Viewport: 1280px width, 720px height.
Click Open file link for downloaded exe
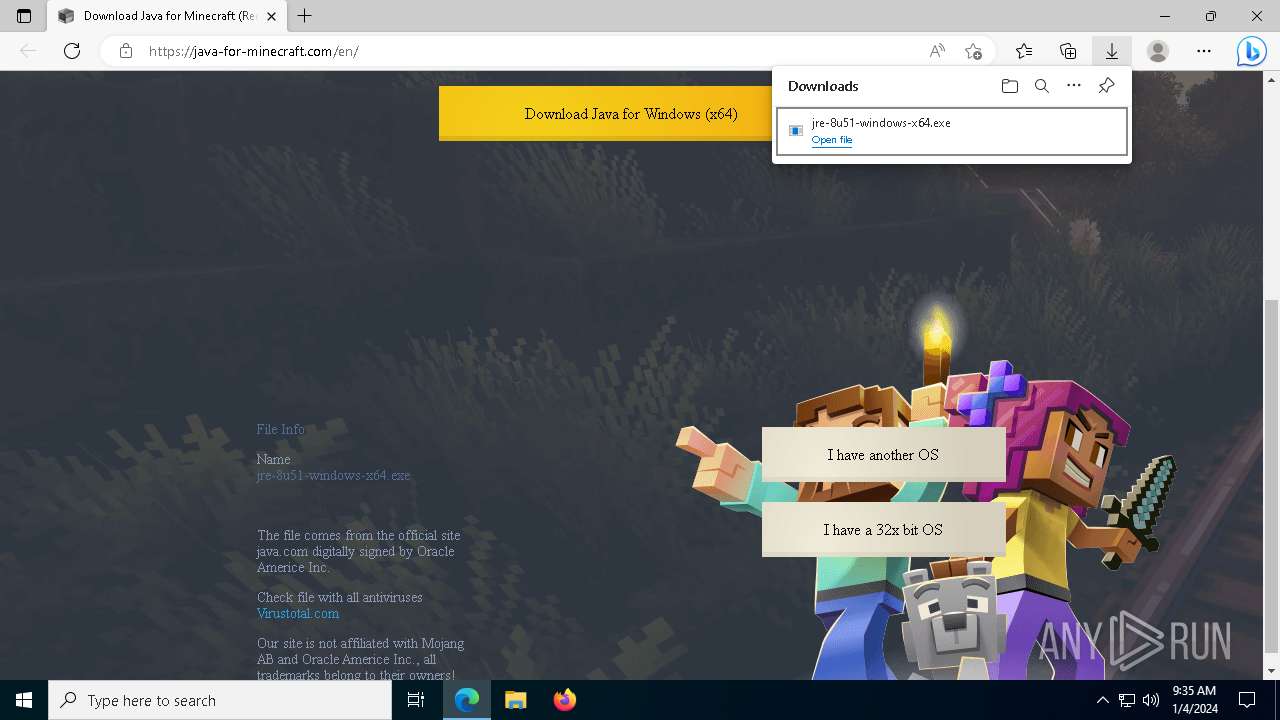[832, 140]
